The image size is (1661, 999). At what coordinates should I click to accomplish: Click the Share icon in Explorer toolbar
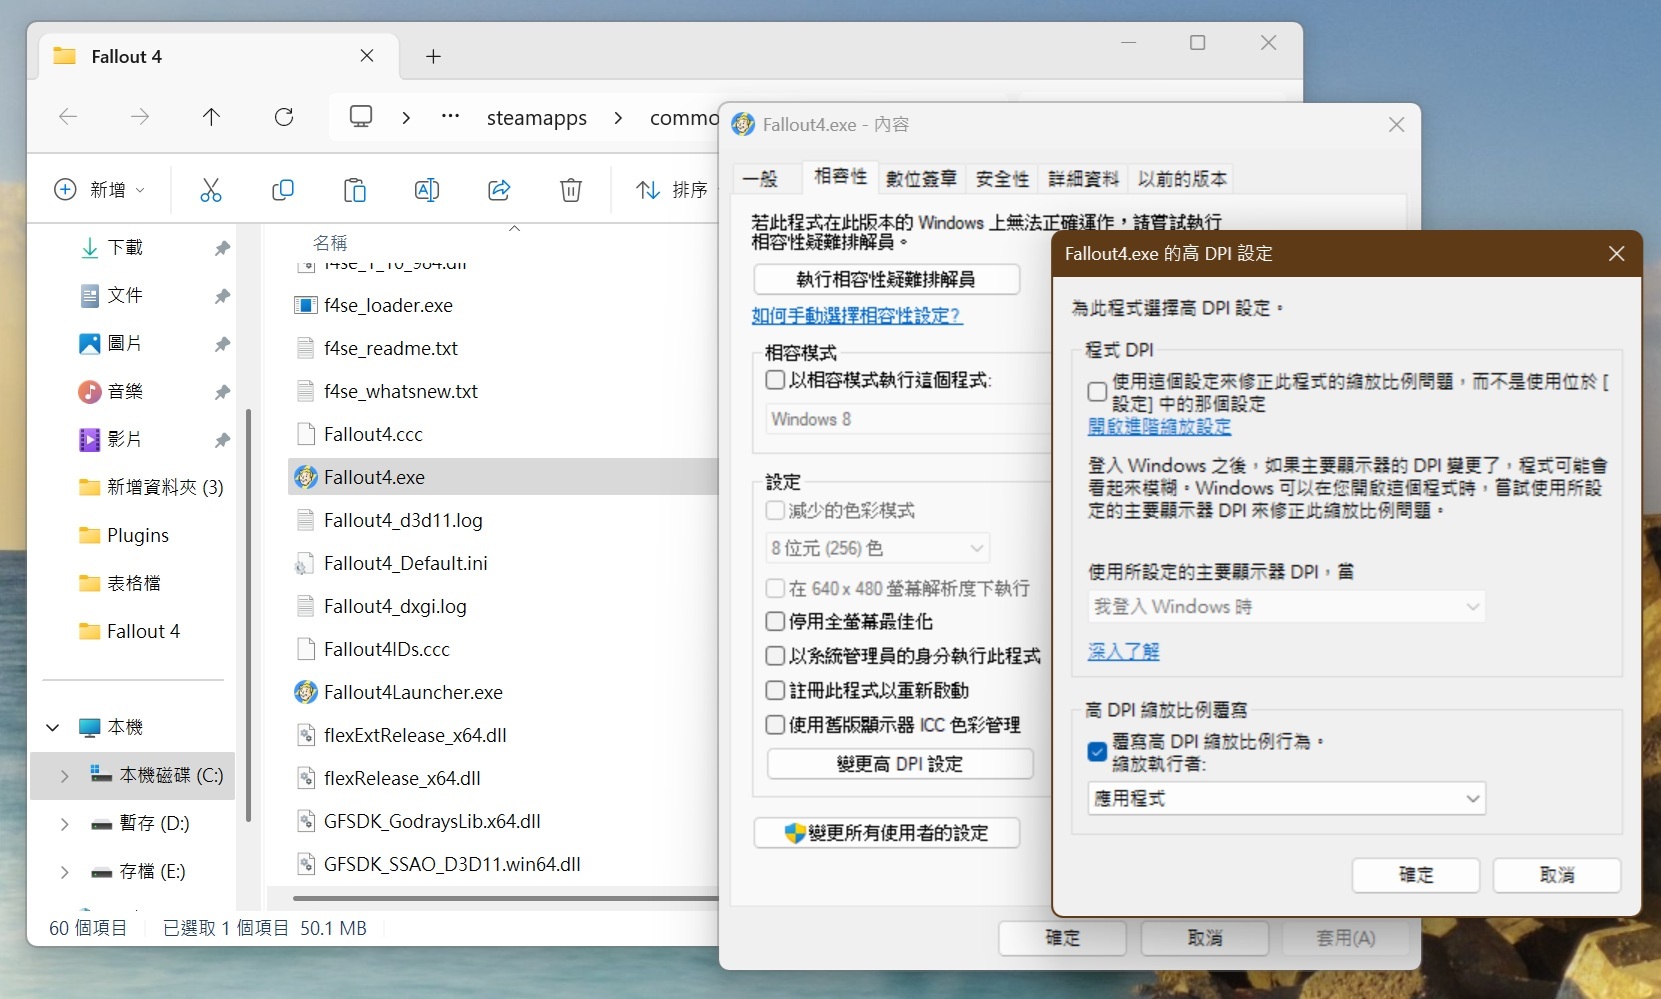coord(499,190)
